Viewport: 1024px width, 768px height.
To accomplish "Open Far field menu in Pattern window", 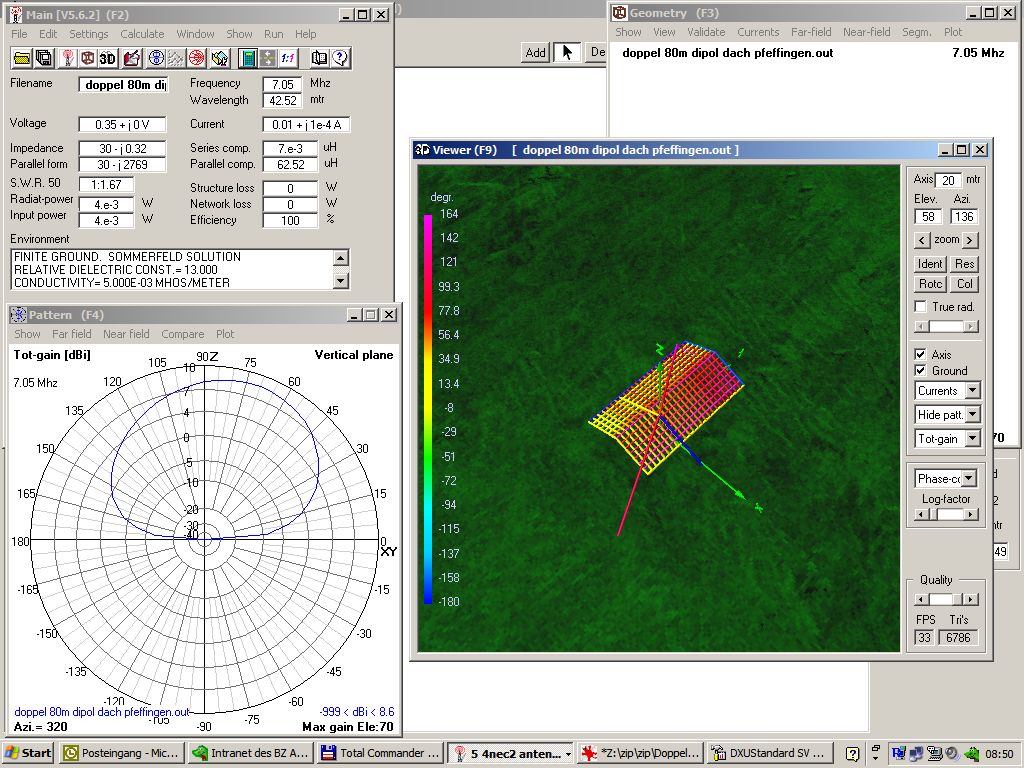I will click(x=72, y=334).
